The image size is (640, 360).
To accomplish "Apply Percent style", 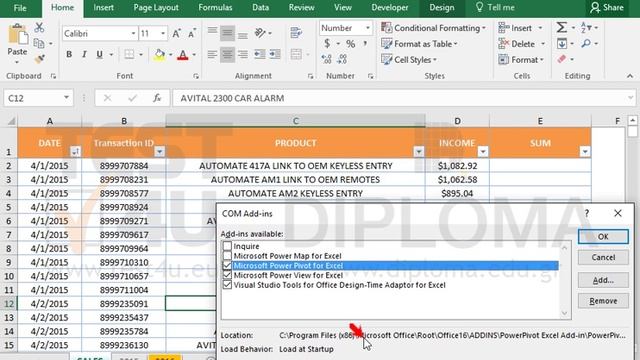I will (x=350, y=43).
